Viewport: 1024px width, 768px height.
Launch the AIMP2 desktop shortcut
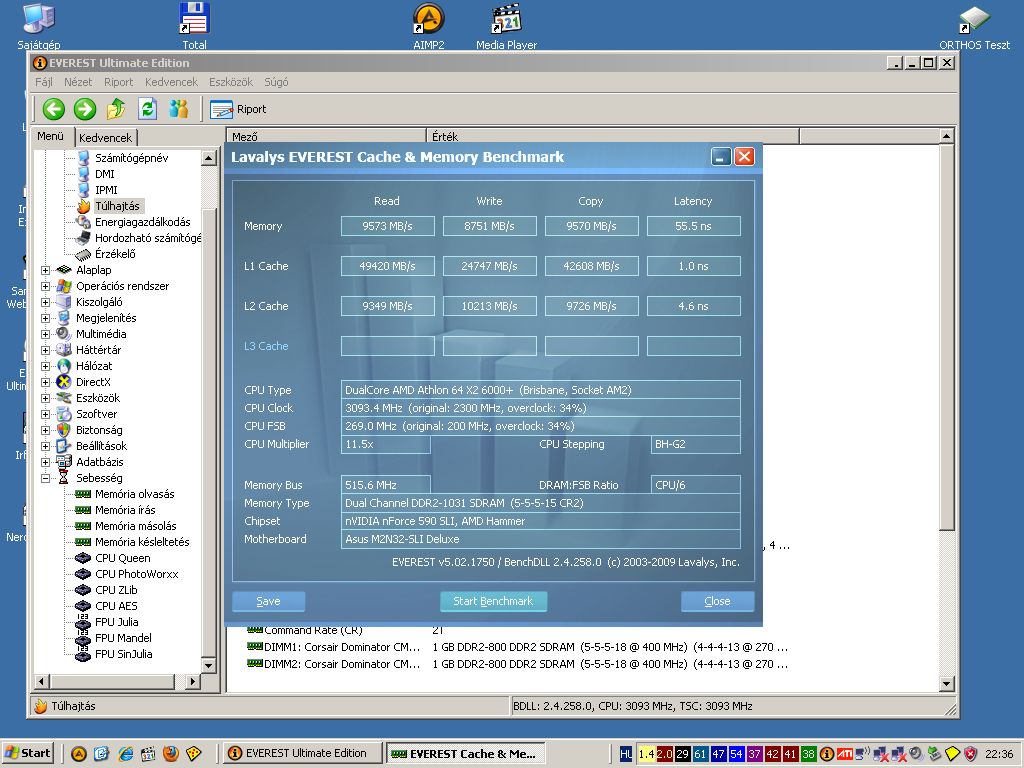[428, 26]
